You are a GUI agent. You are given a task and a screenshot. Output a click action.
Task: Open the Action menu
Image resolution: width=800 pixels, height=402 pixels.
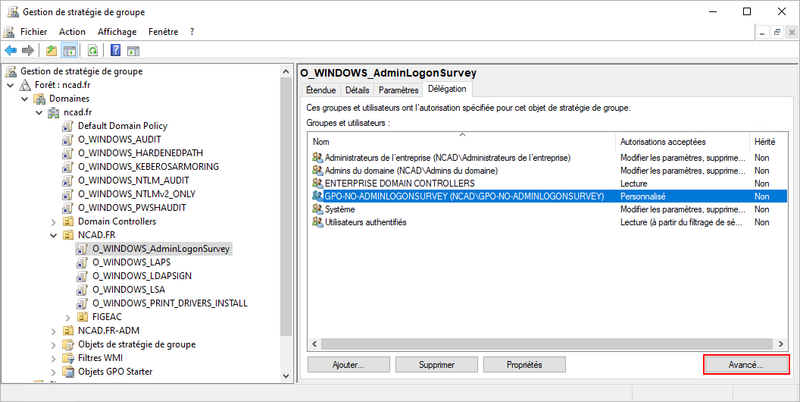pyautogui.click(x=72, y=32)
